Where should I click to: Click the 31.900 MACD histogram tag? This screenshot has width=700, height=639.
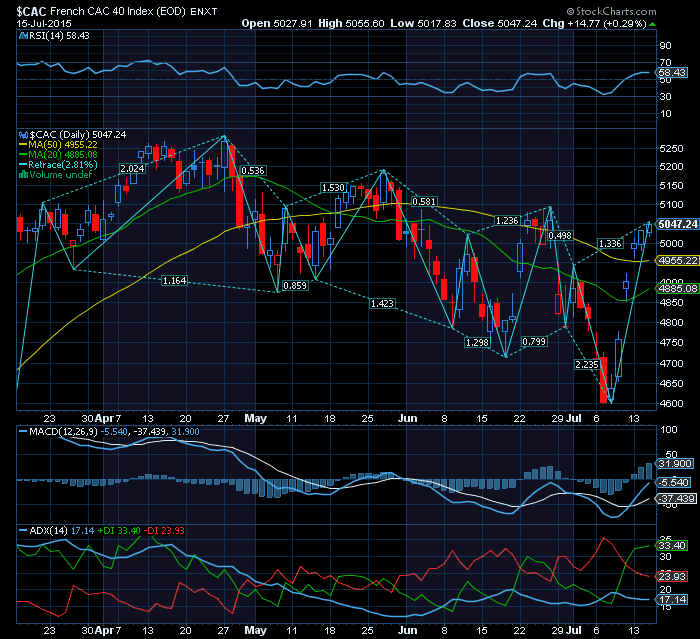click(x=675, y=464)
